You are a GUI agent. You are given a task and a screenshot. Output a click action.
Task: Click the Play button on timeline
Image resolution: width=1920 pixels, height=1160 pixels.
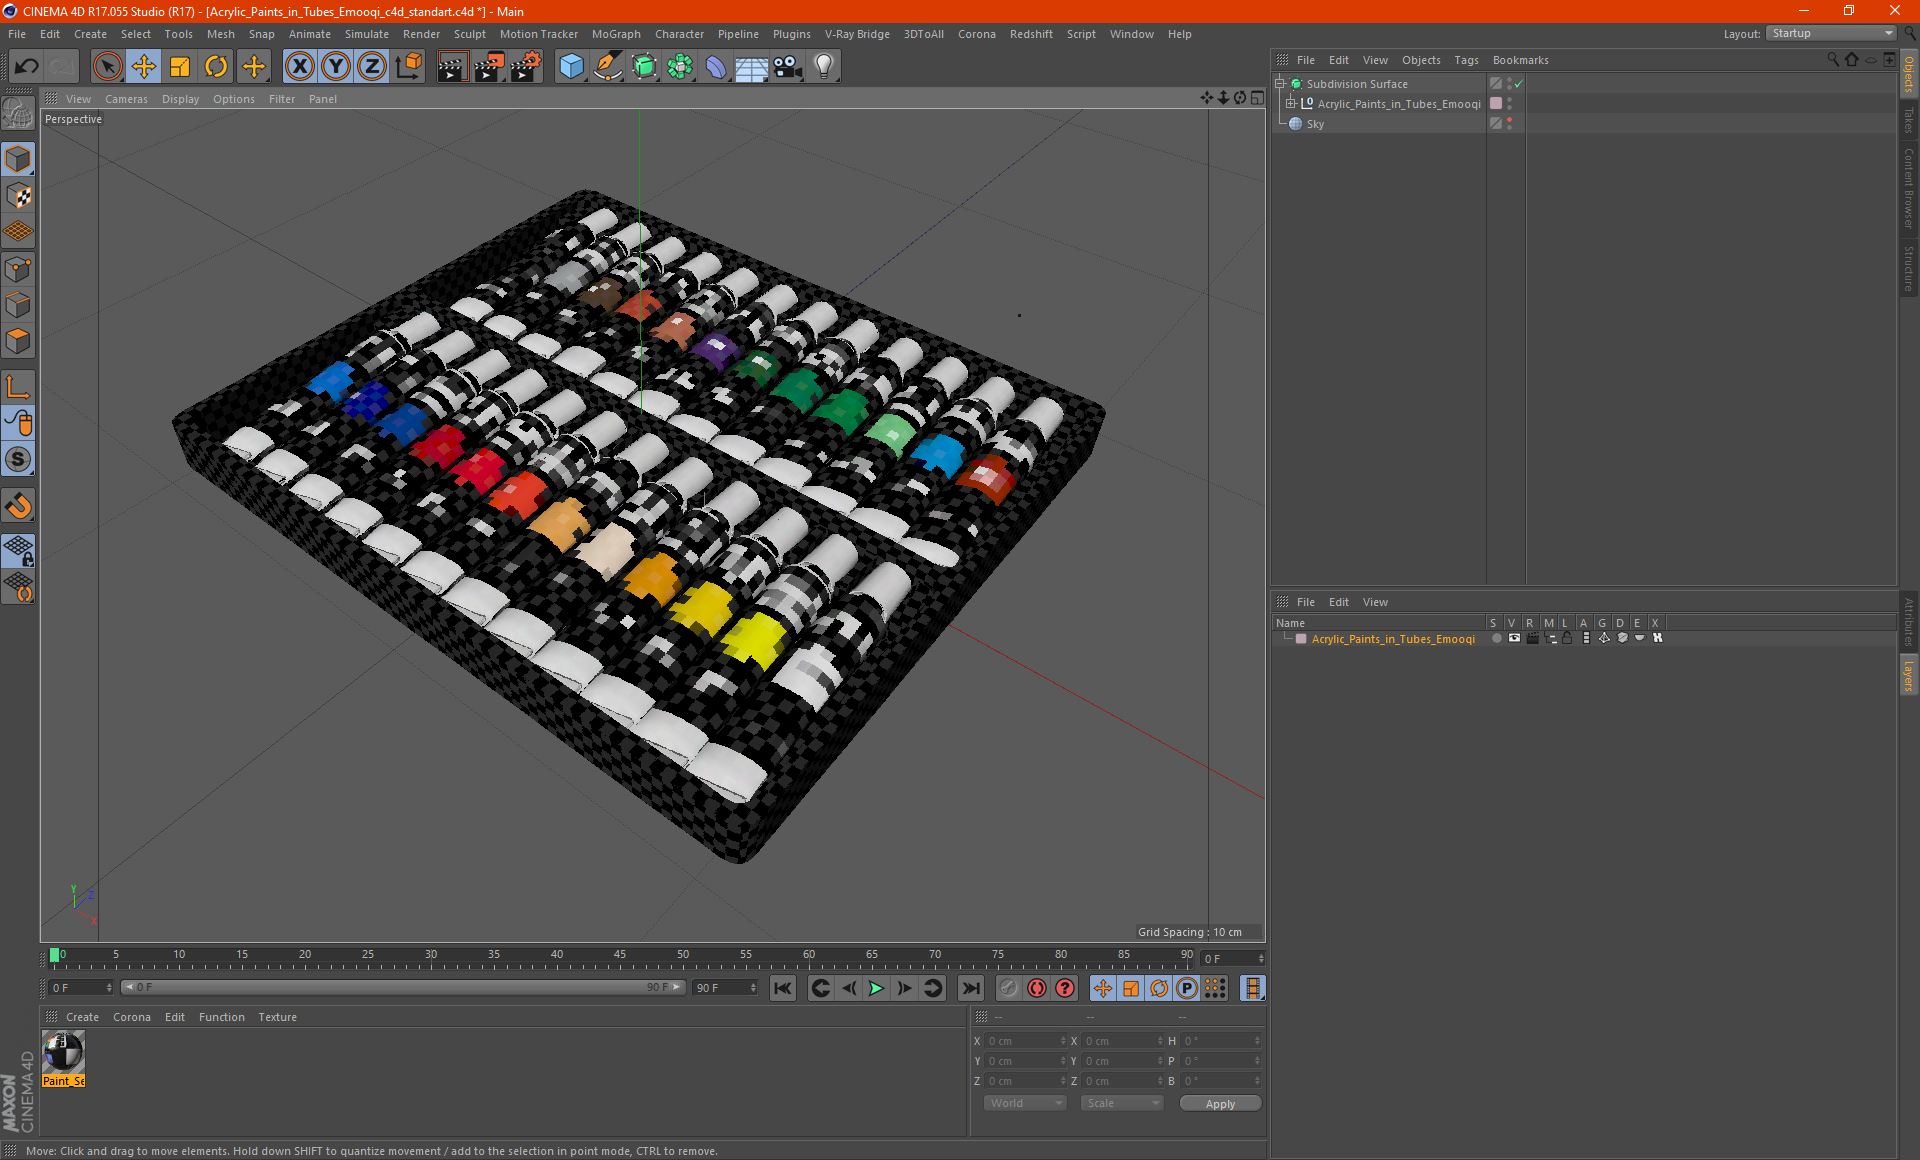876,987
